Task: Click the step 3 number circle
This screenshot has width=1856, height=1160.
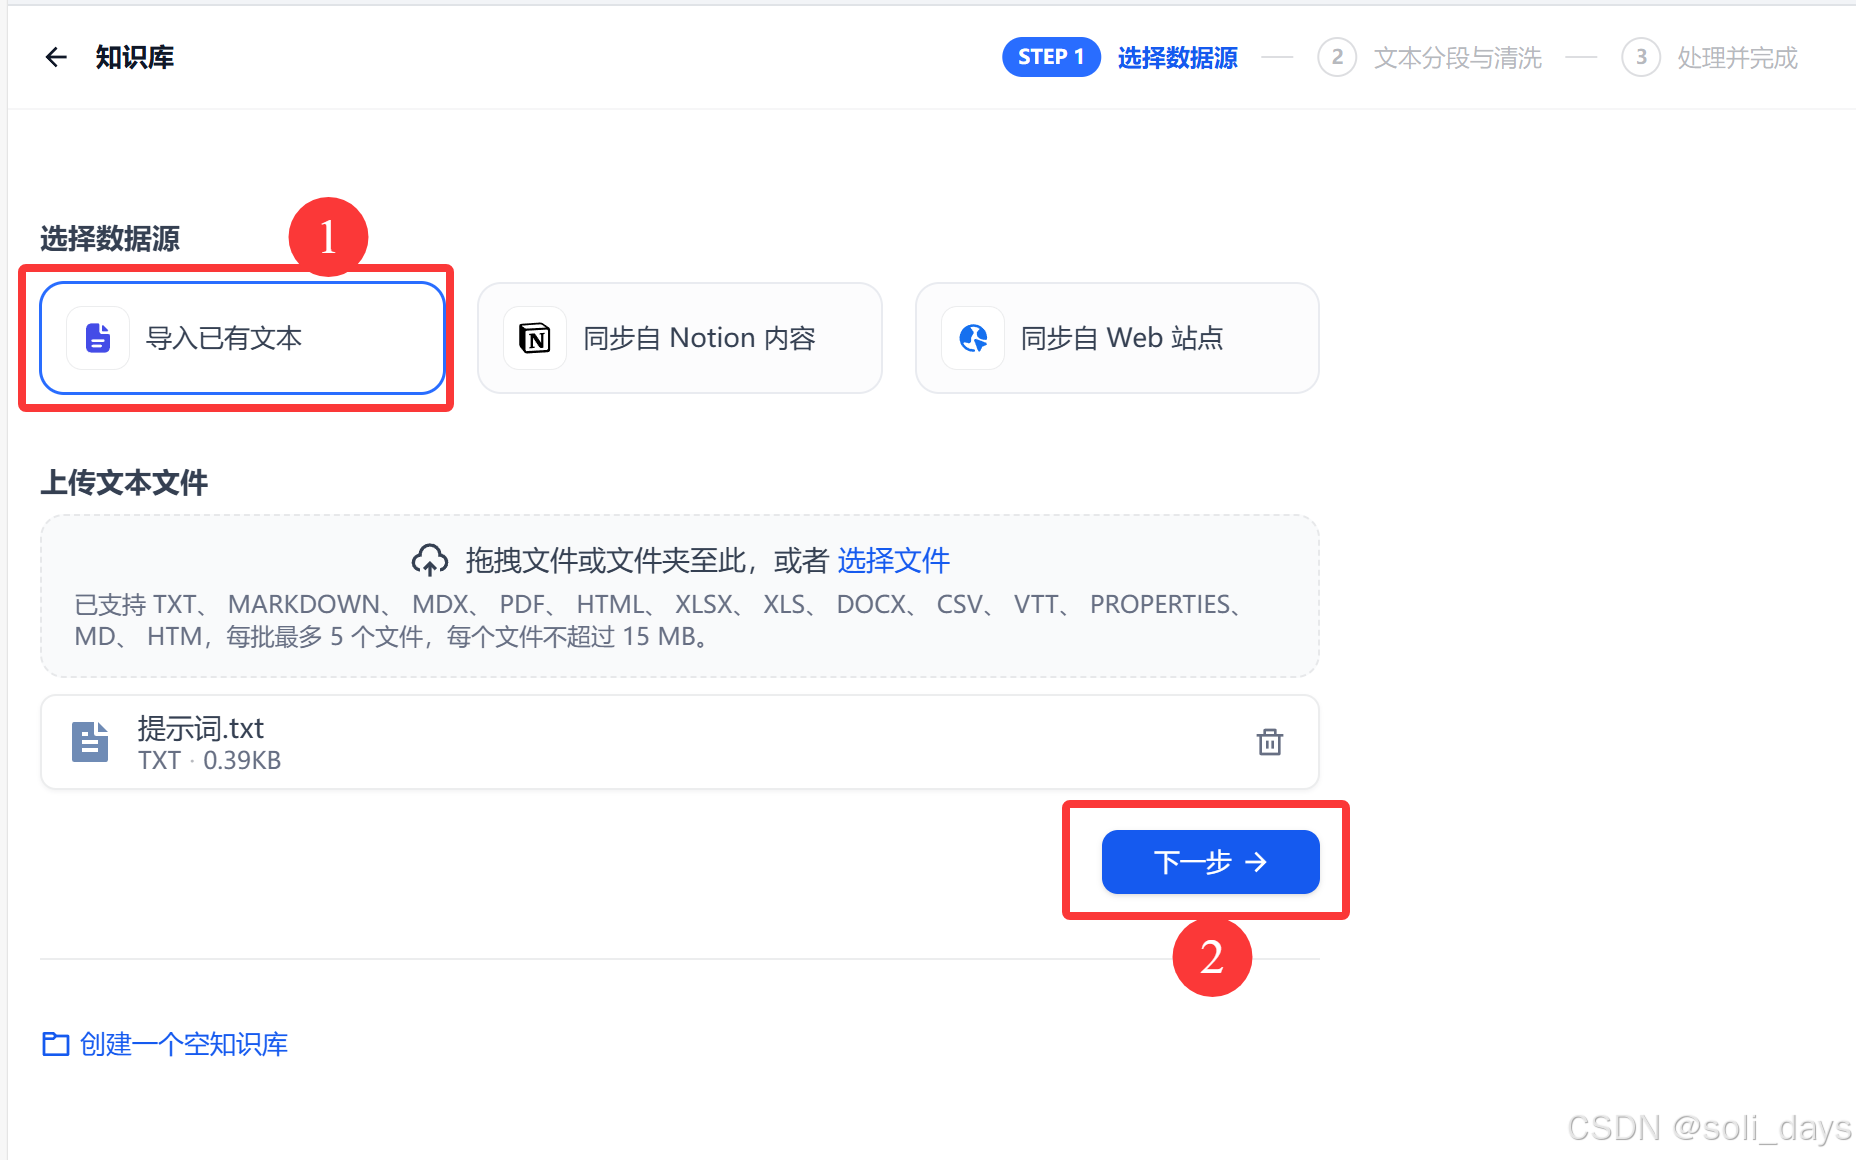Action: point(1641,57)
